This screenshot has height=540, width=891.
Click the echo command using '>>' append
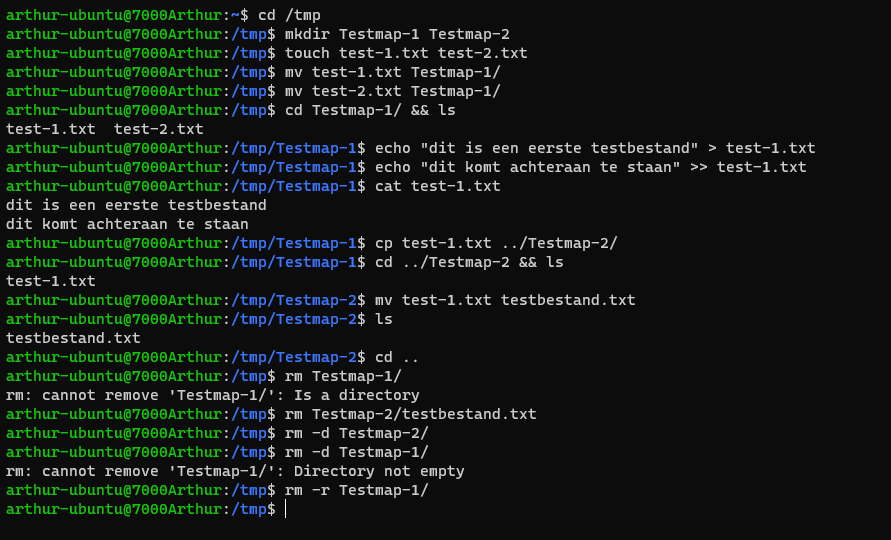pos(590,168)
